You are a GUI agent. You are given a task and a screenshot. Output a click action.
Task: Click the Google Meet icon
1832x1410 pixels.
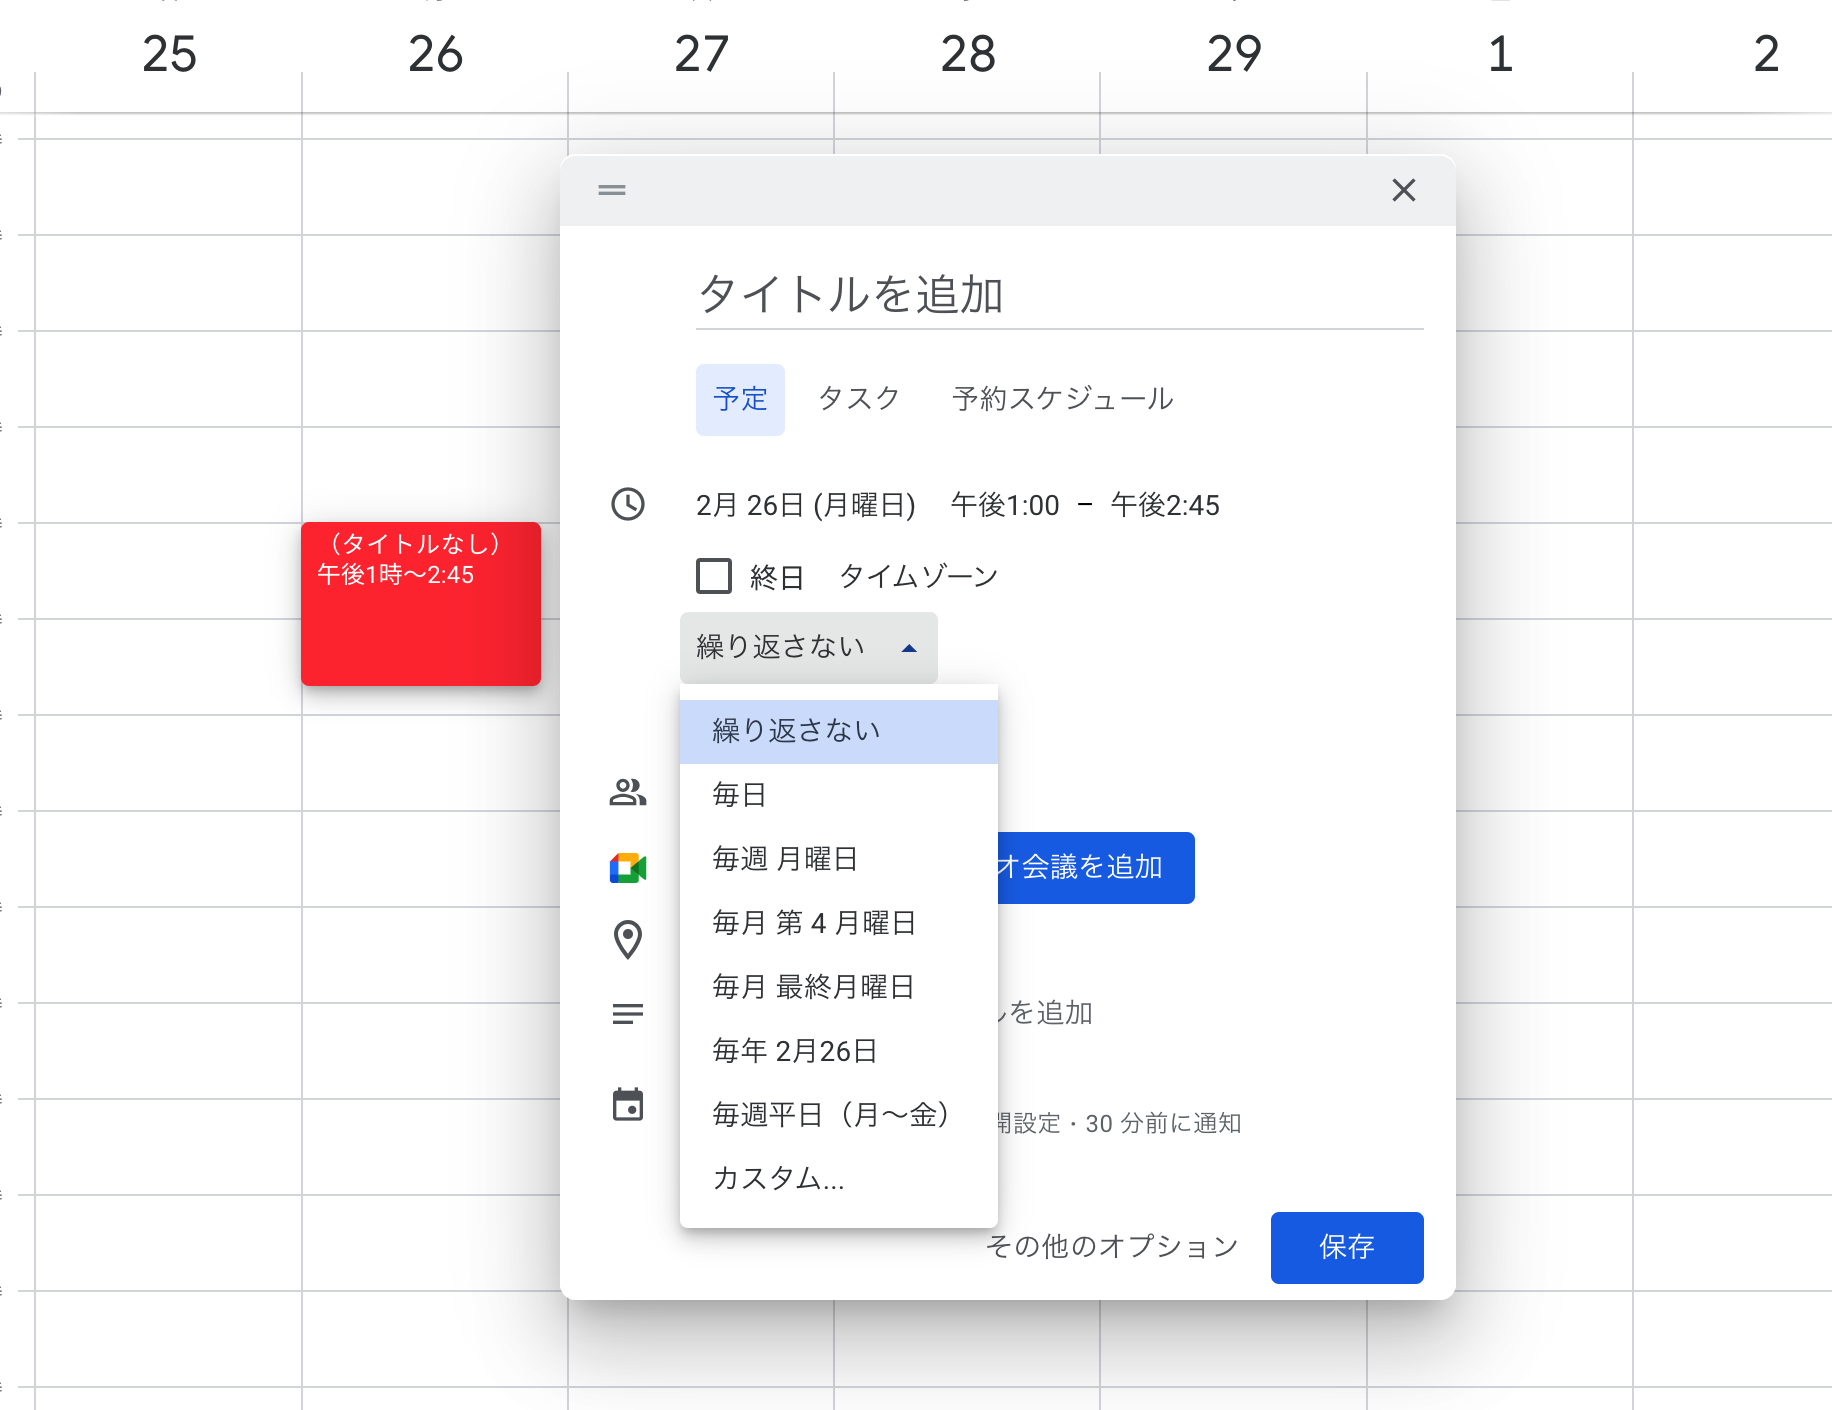[x=628, y=868]
